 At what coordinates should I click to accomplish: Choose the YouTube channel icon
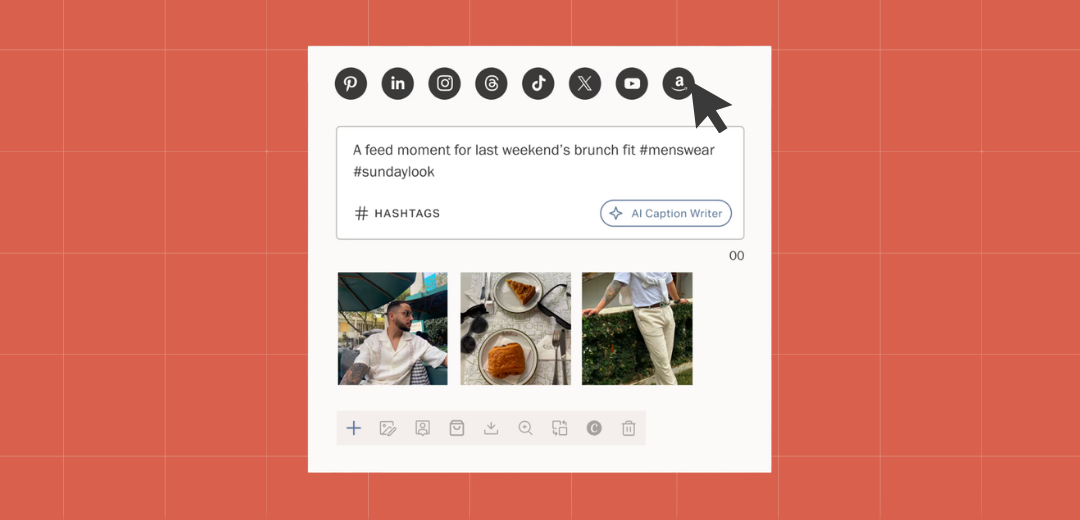[632, 83]
